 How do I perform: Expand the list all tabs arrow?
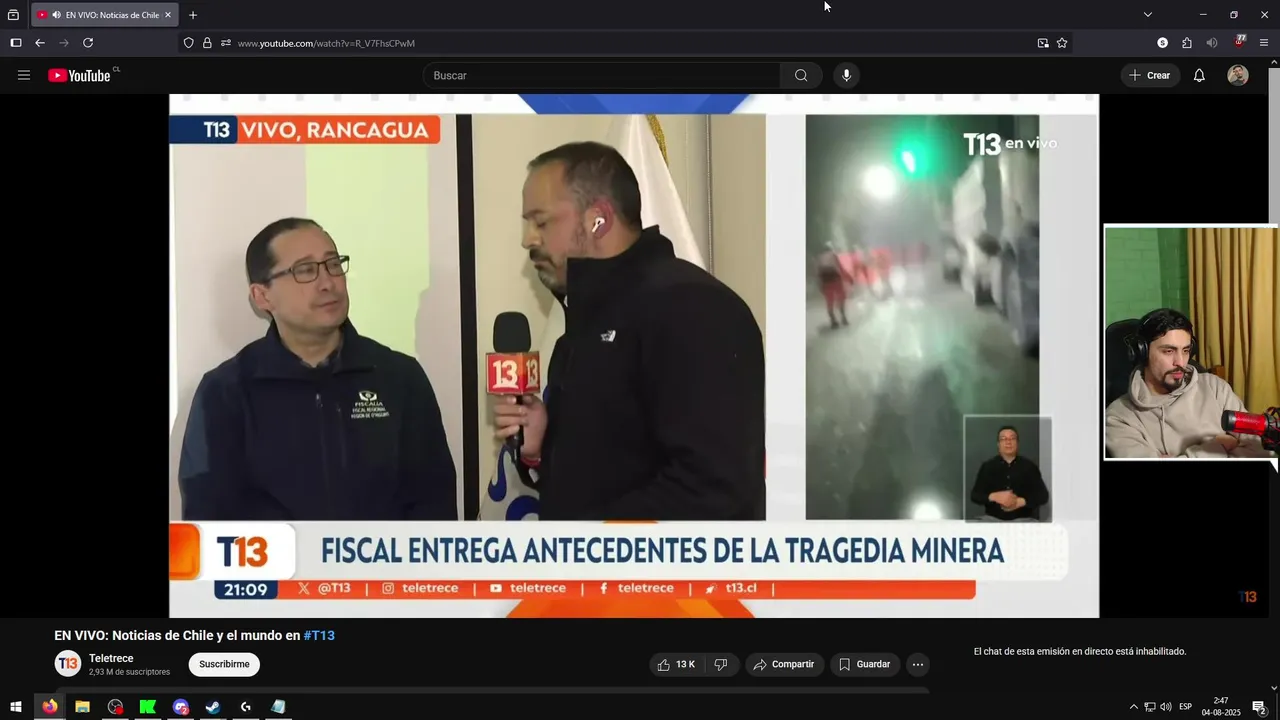coord(1148,15)
